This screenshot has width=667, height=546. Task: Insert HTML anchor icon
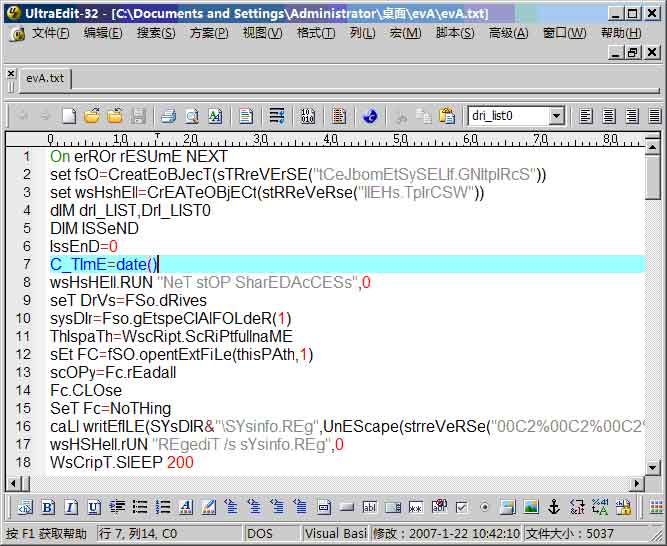point(554,507)
